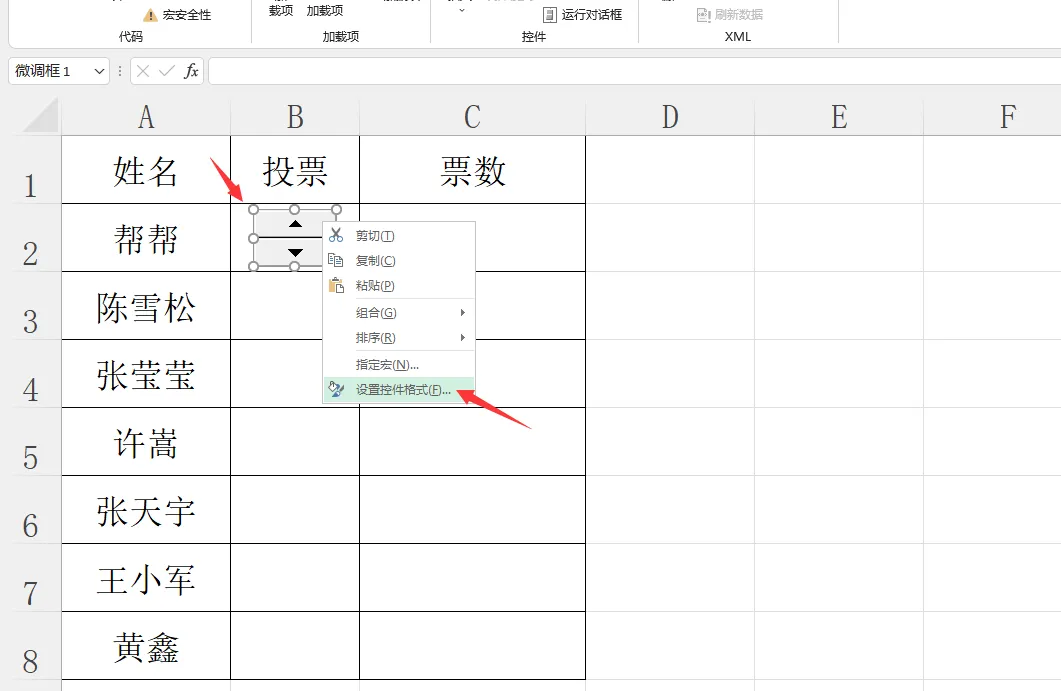Open Group (组合) submenu

pyautogui.click(x=399, y=313)
